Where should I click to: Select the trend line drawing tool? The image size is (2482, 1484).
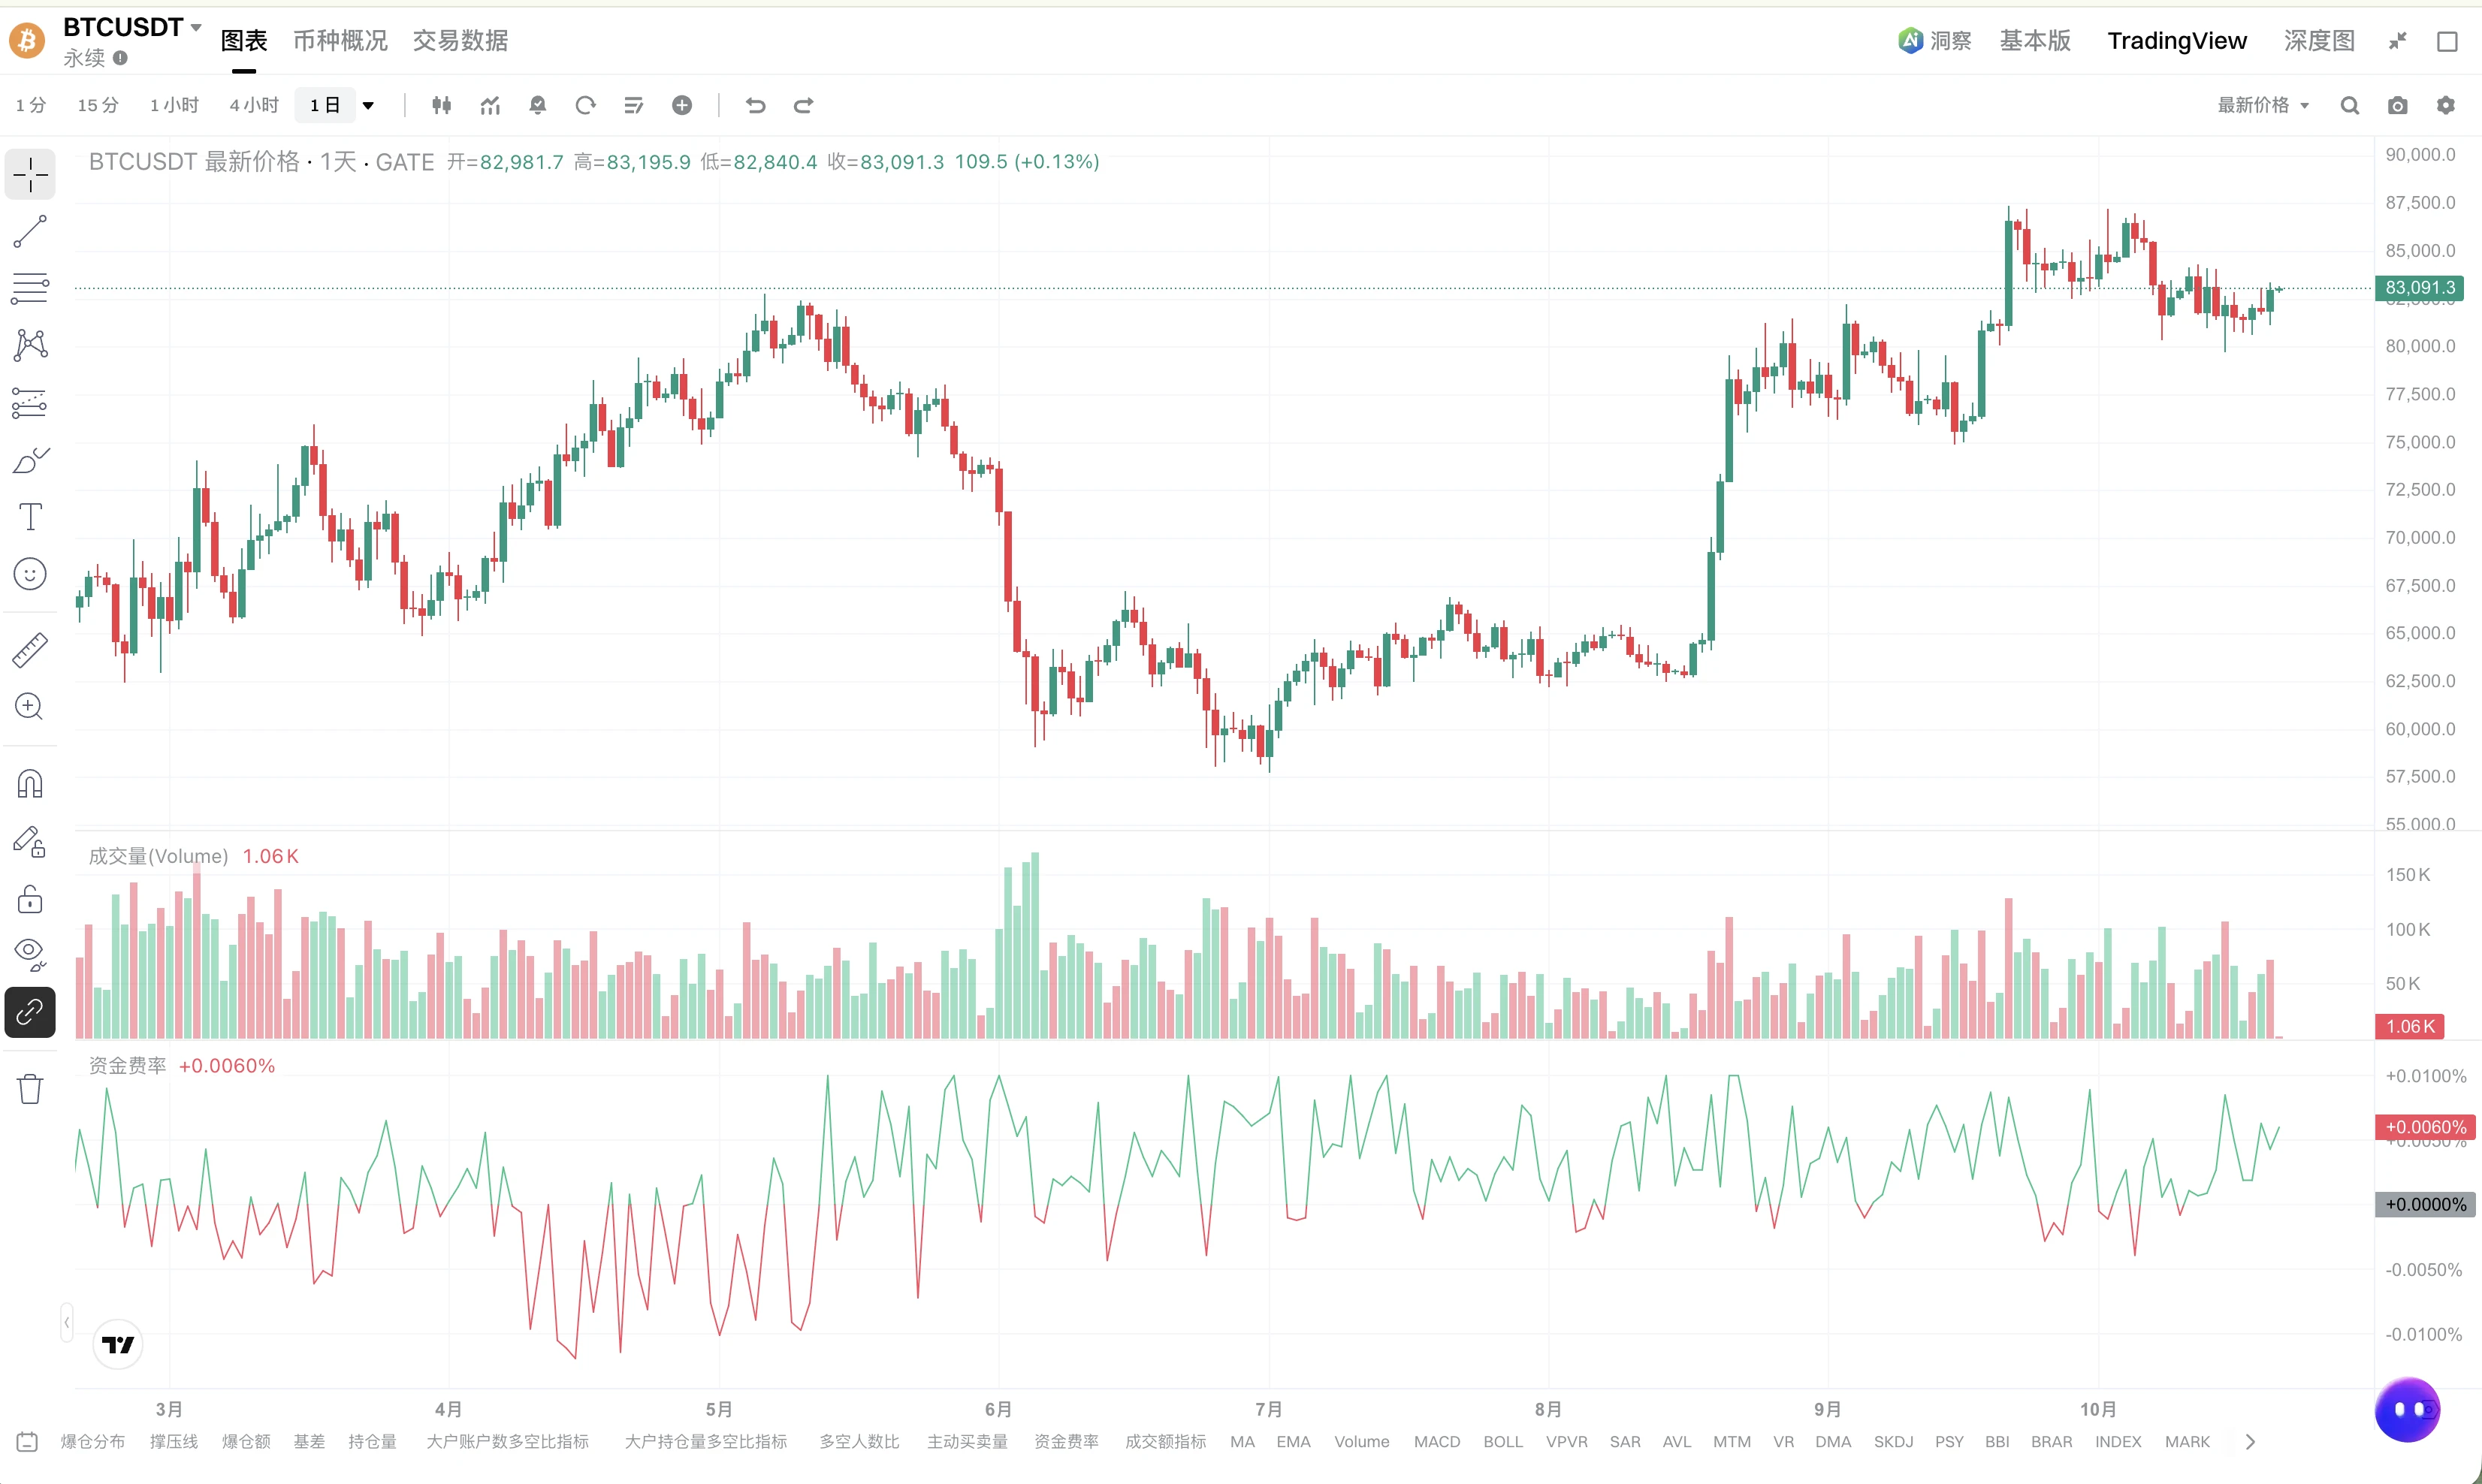point(30,231)
